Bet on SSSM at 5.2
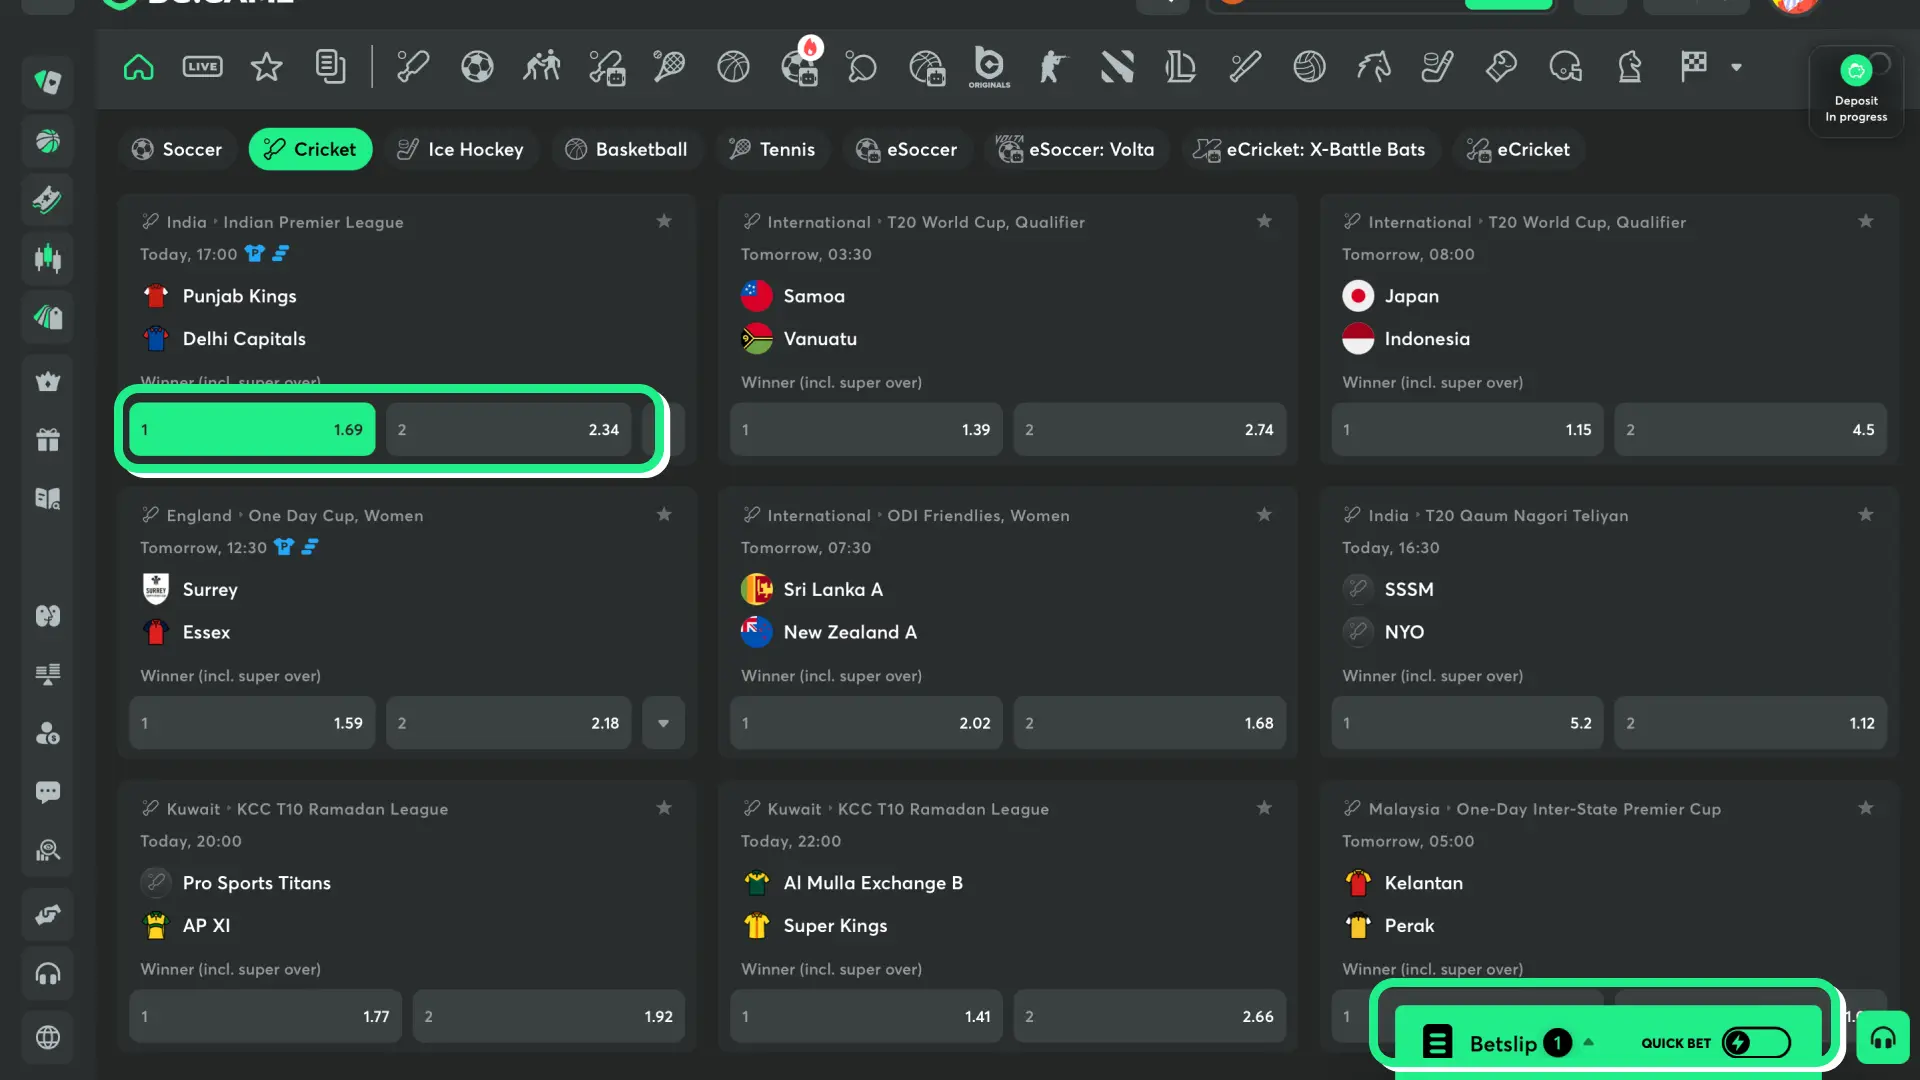The width and height of the screenshot is (1920, 1080). [x=1468, y=723]
